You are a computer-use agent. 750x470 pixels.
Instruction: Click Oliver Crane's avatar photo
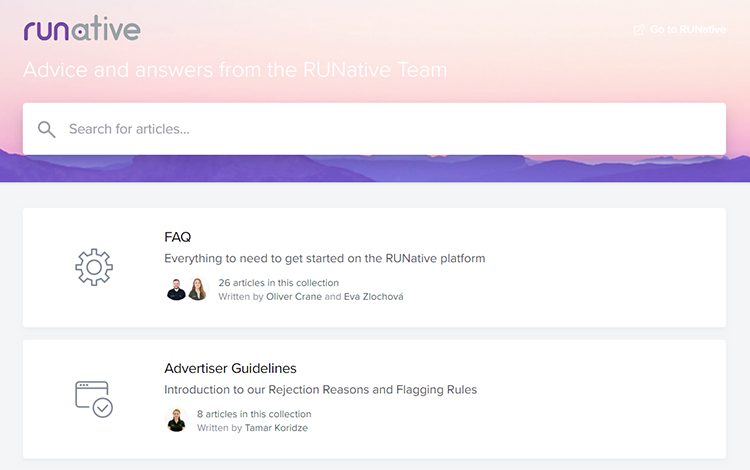click(176, 289)
